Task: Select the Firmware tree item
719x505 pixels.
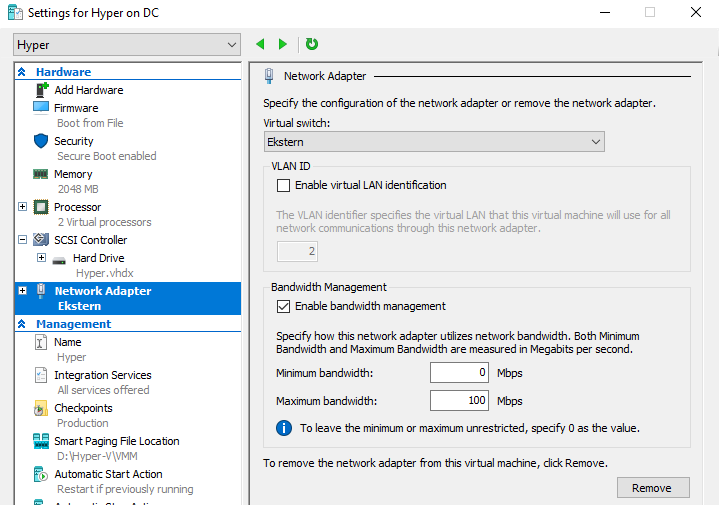Action: coord(76,108)
